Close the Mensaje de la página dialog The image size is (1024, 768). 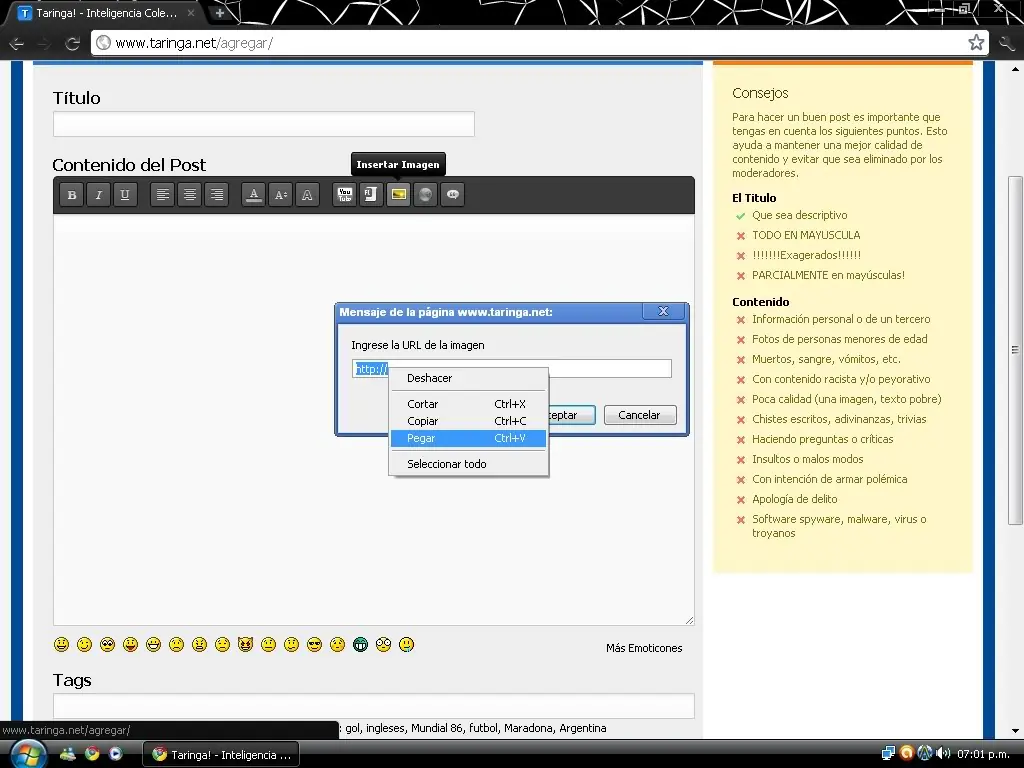pos(663,312)
